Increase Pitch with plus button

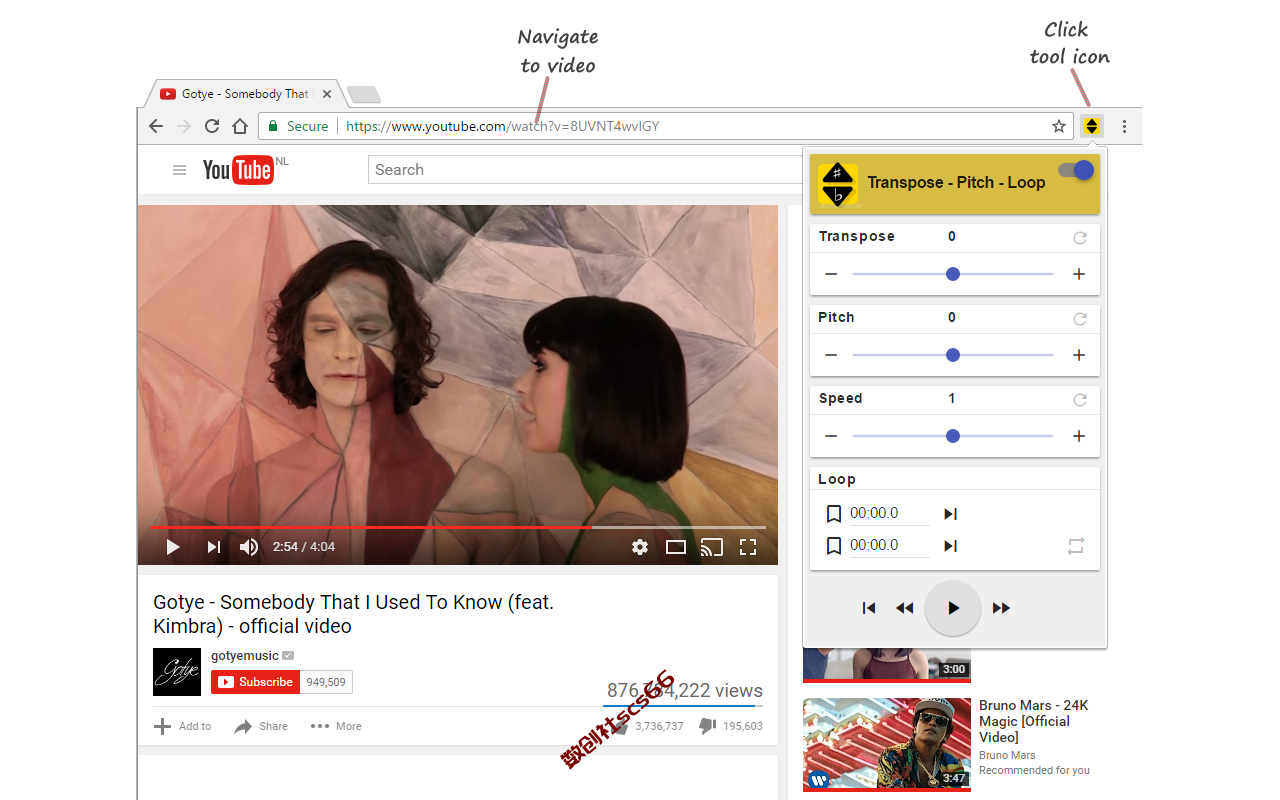(x=1079, y=355)
